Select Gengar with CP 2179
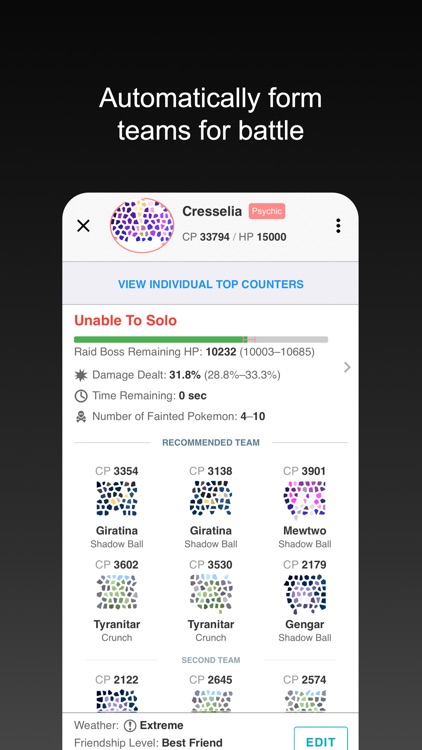 pos(304,601)
